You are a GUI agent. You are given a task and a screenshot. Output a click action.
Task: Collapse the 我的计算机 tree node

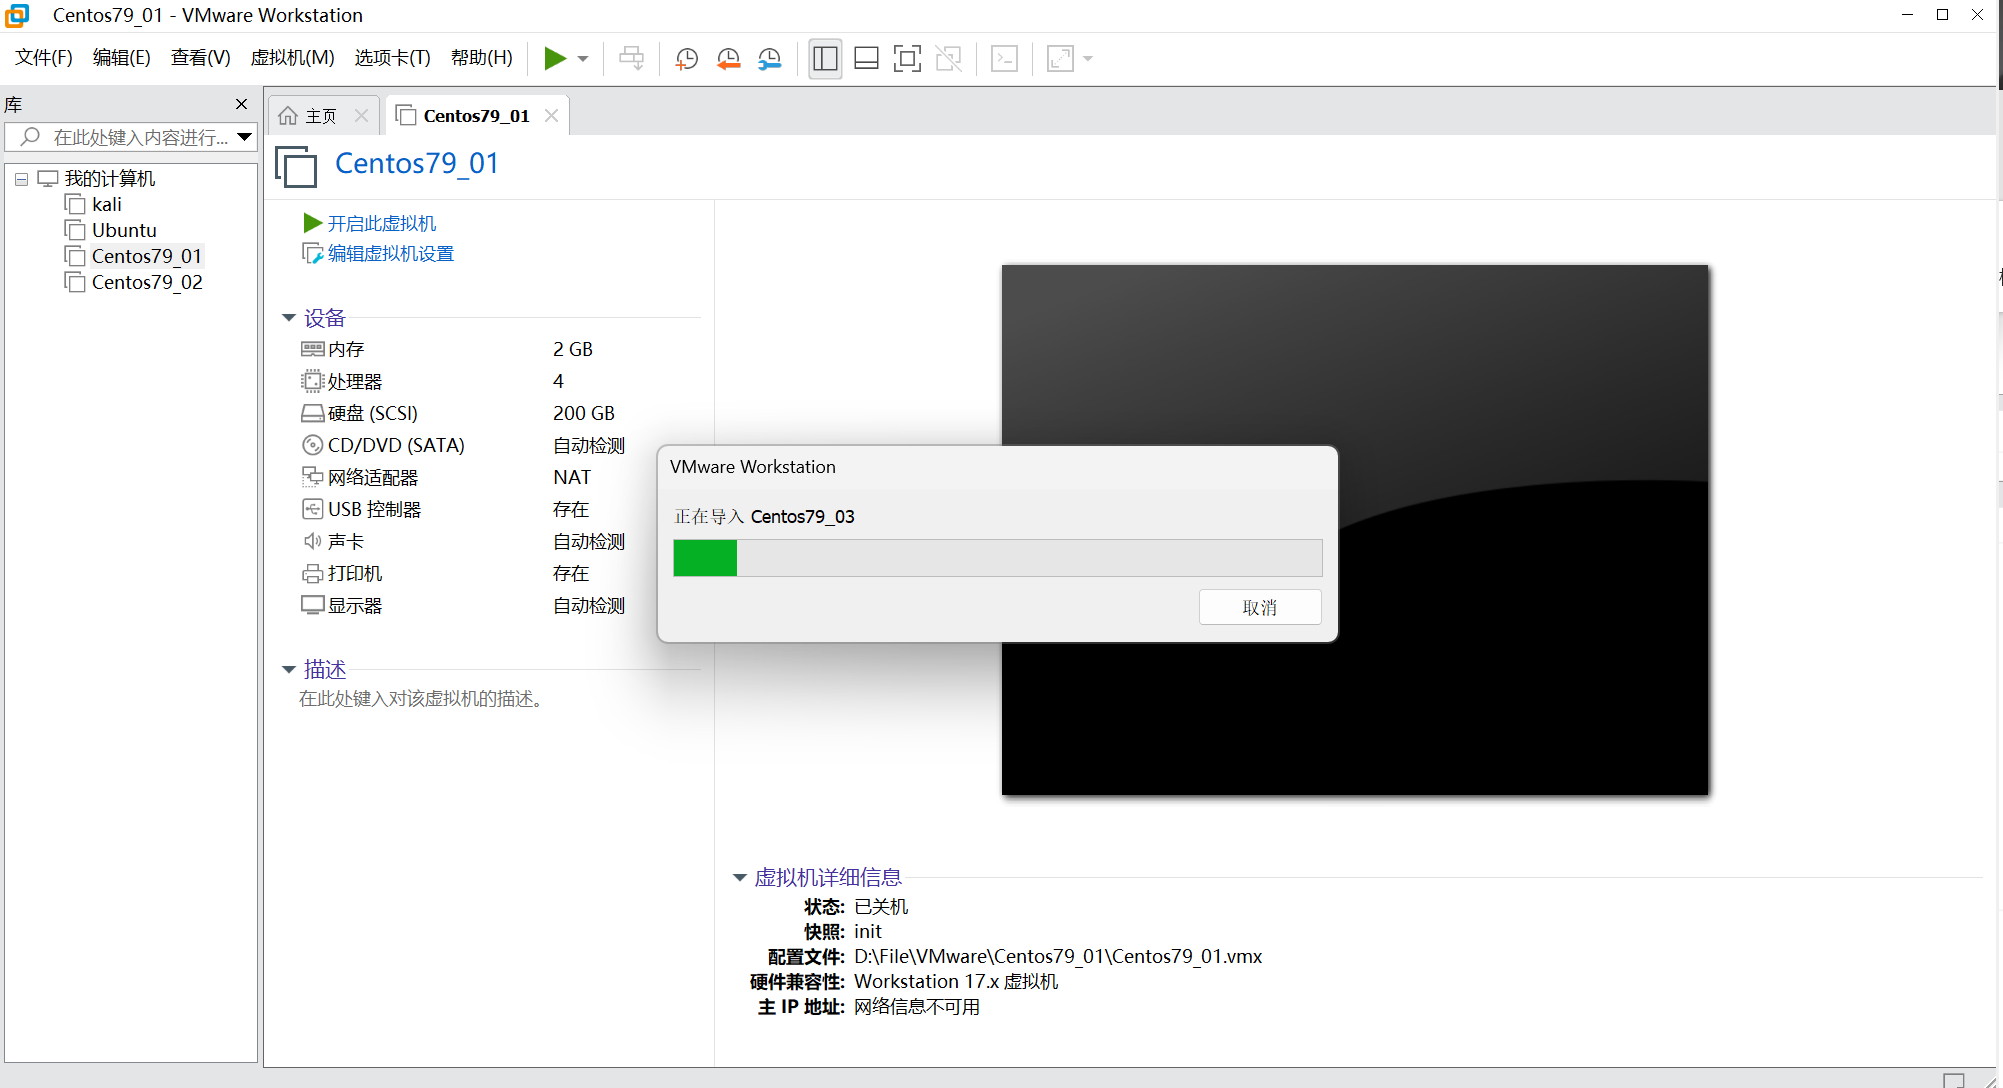pos(21,179)
